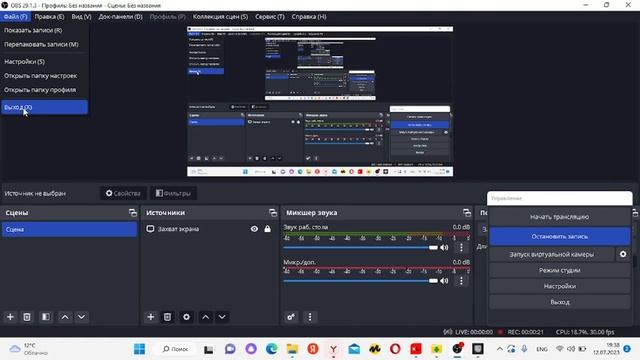Image resolution: width=640 pixels, height=360 pixels.
Task: Select Открыть папку профиля entry
Action: 44,90
